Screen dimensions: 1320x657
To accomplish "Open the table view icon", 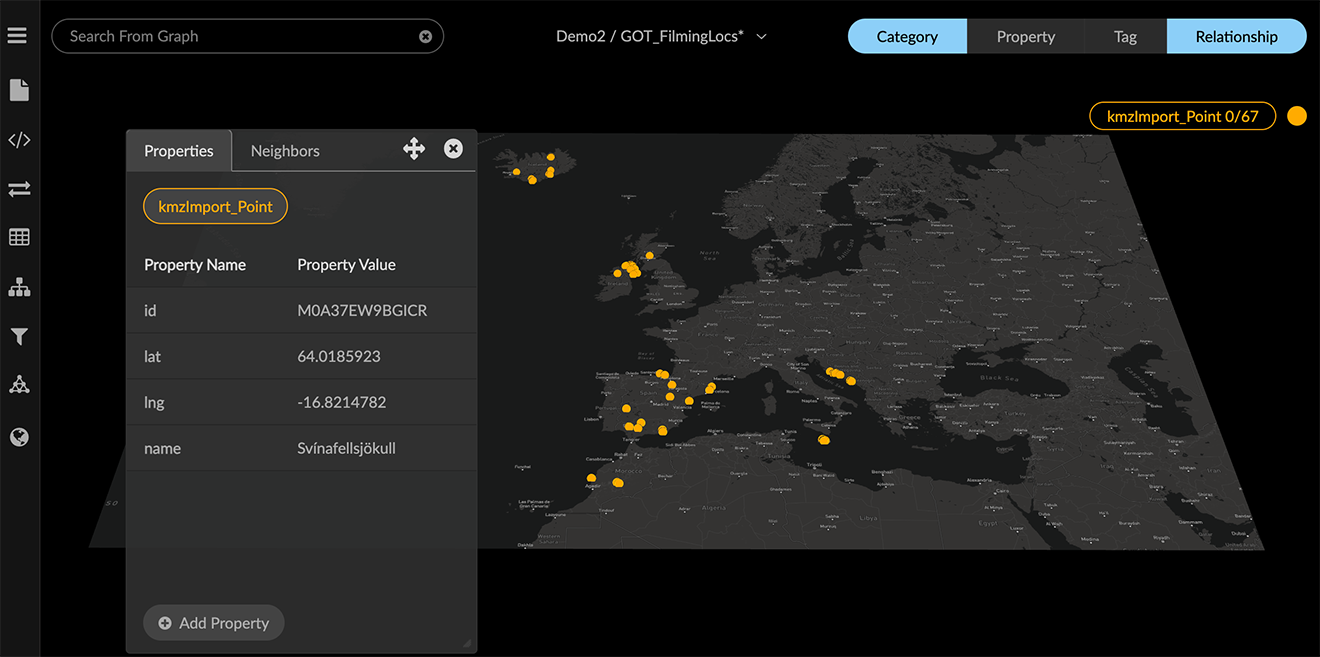I will pyautogui.click(x=19, y=238).
